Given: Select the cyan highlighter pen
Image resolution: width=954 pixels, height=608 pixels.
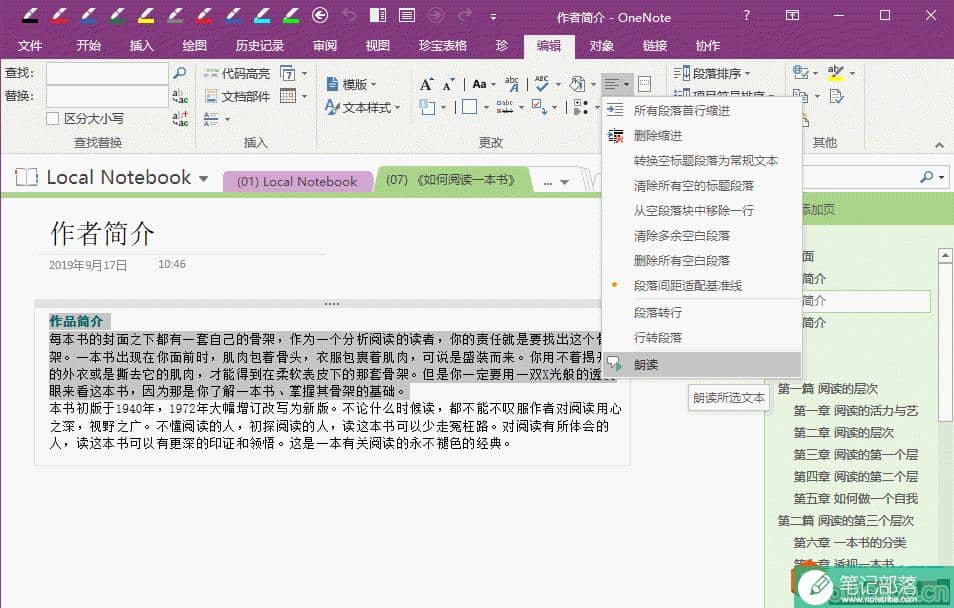Looking at the screenshot, I should 262,15.
